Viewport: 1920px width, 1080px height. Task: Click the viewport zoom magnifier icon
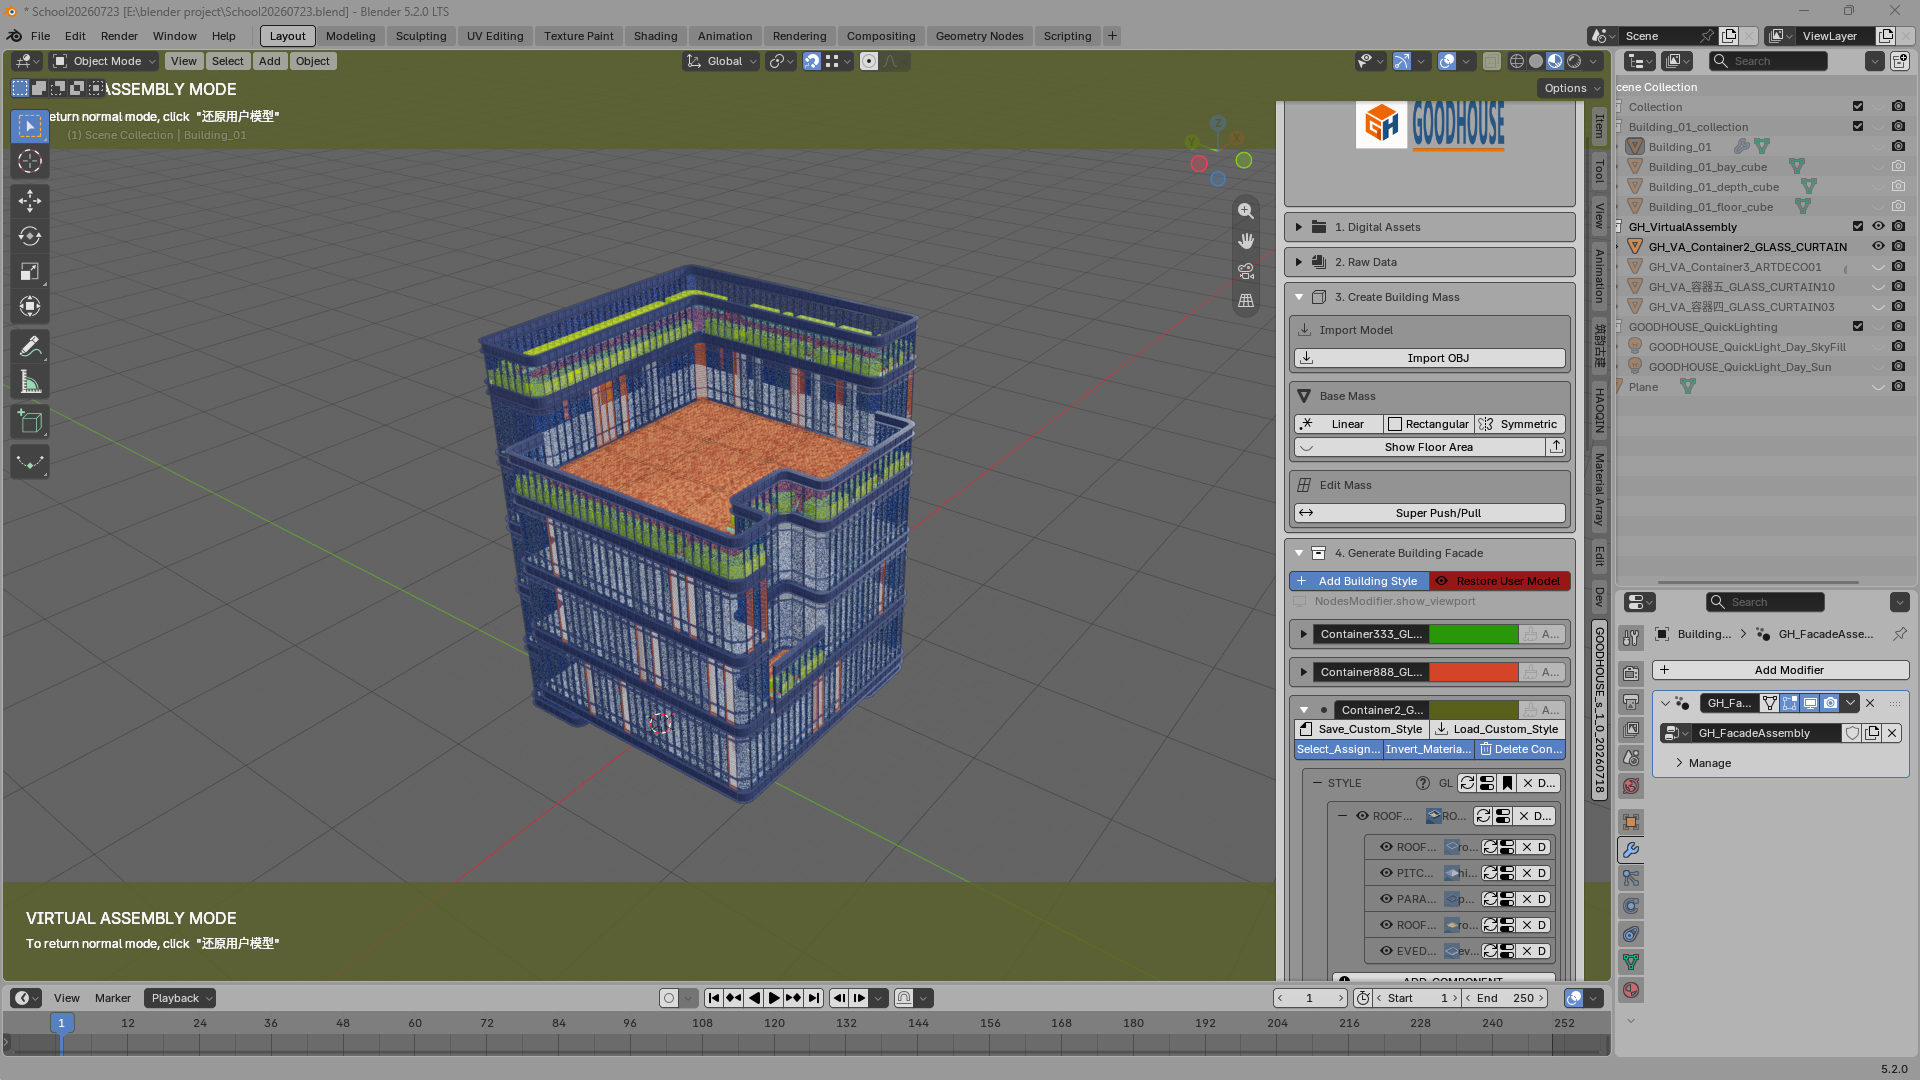pos(1246,211)
